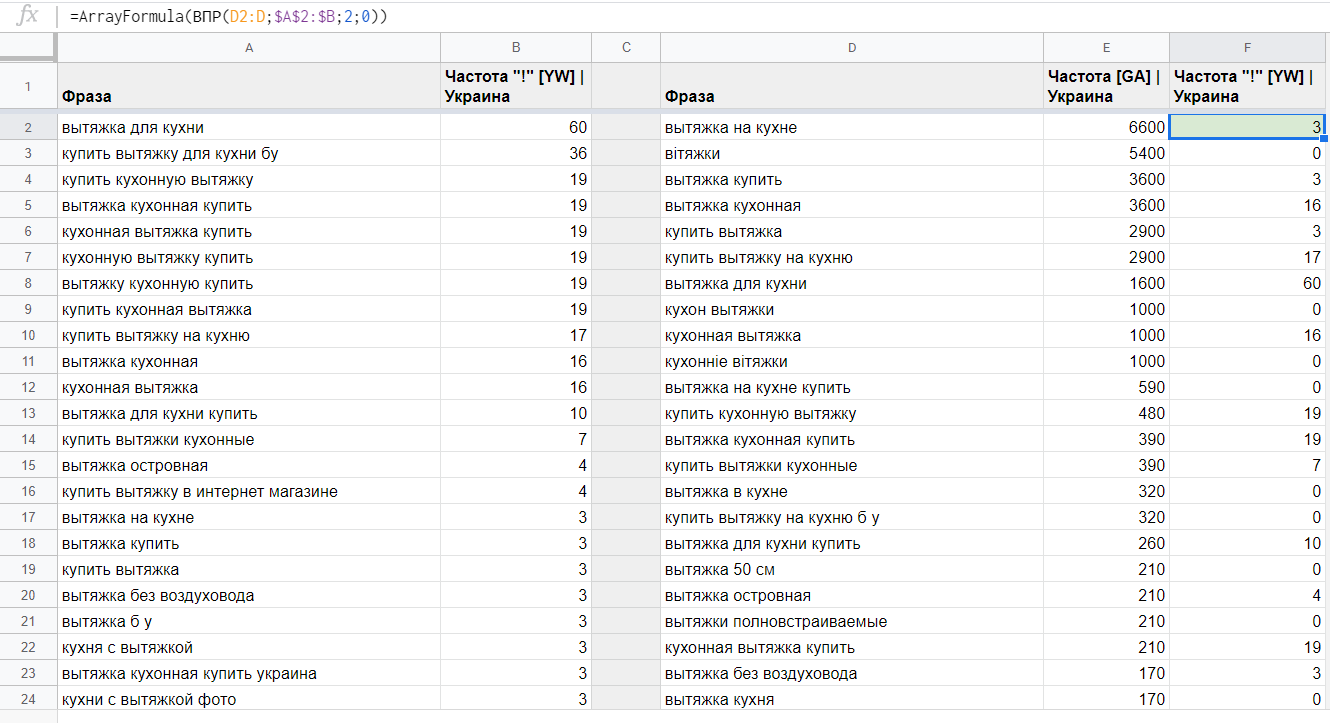The height and width of the screenshot is (723, 1330).
Task: Select cell 'купить вытяжку на кухню б у'
Action: [x=852, y=518]
